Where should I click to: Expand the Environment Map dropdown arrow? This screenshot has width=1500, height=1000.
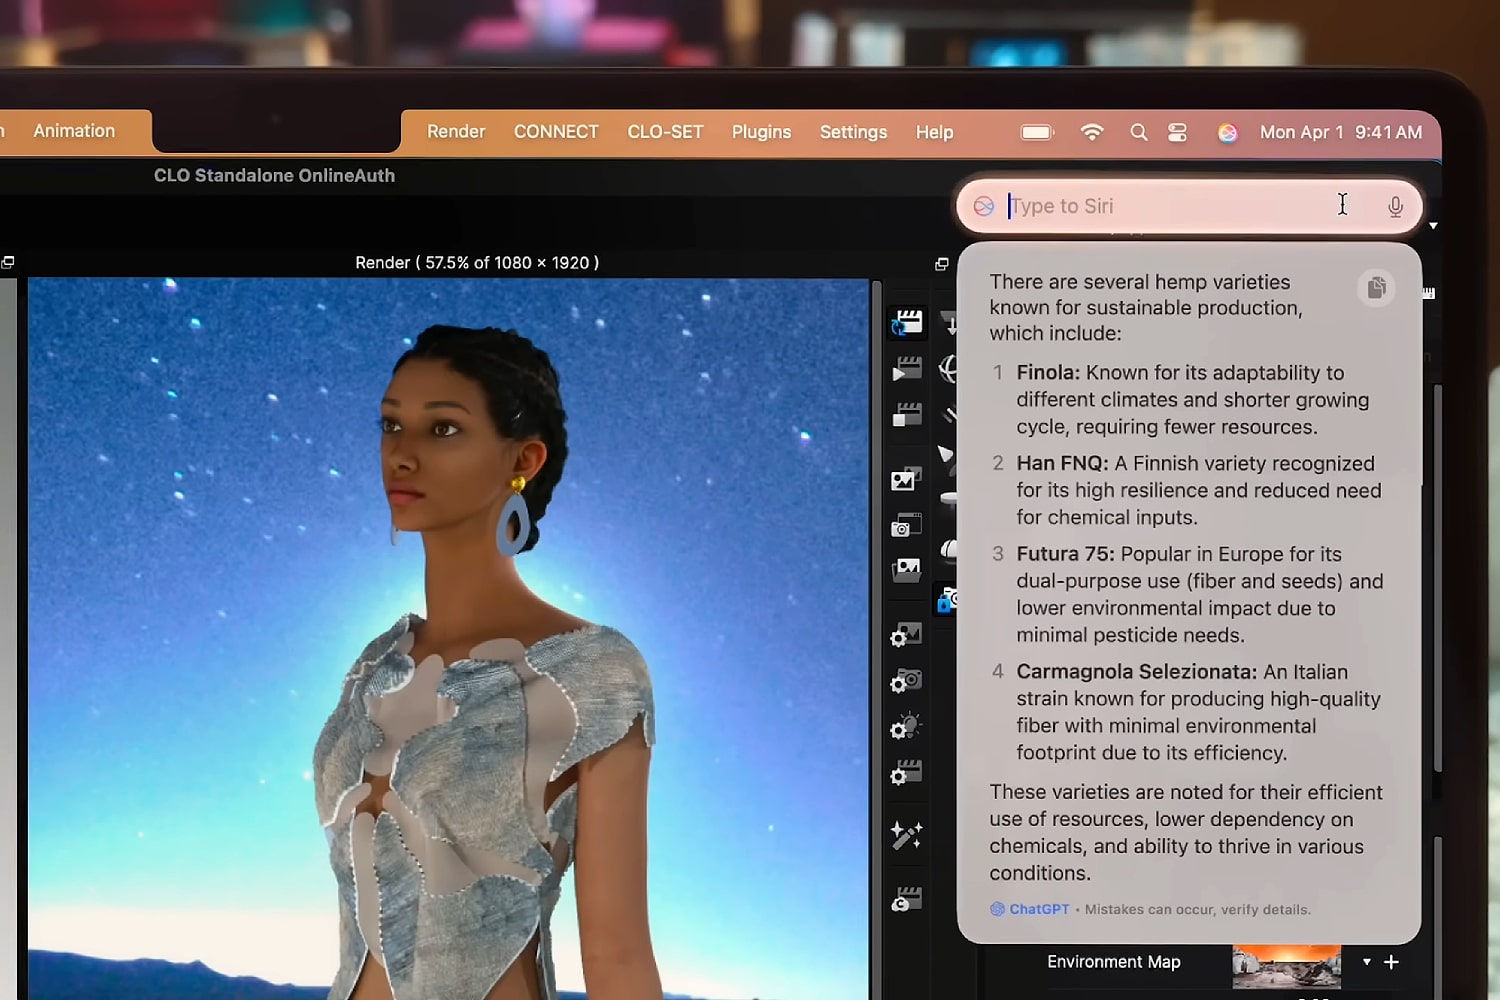pyautogui.click(x=1366, y=962)
